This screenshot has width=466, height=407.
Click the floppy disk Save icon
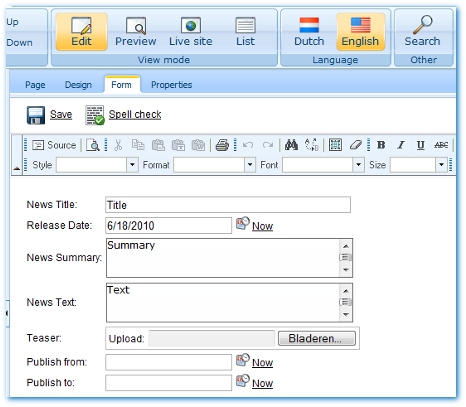click(x=36, y=115)
